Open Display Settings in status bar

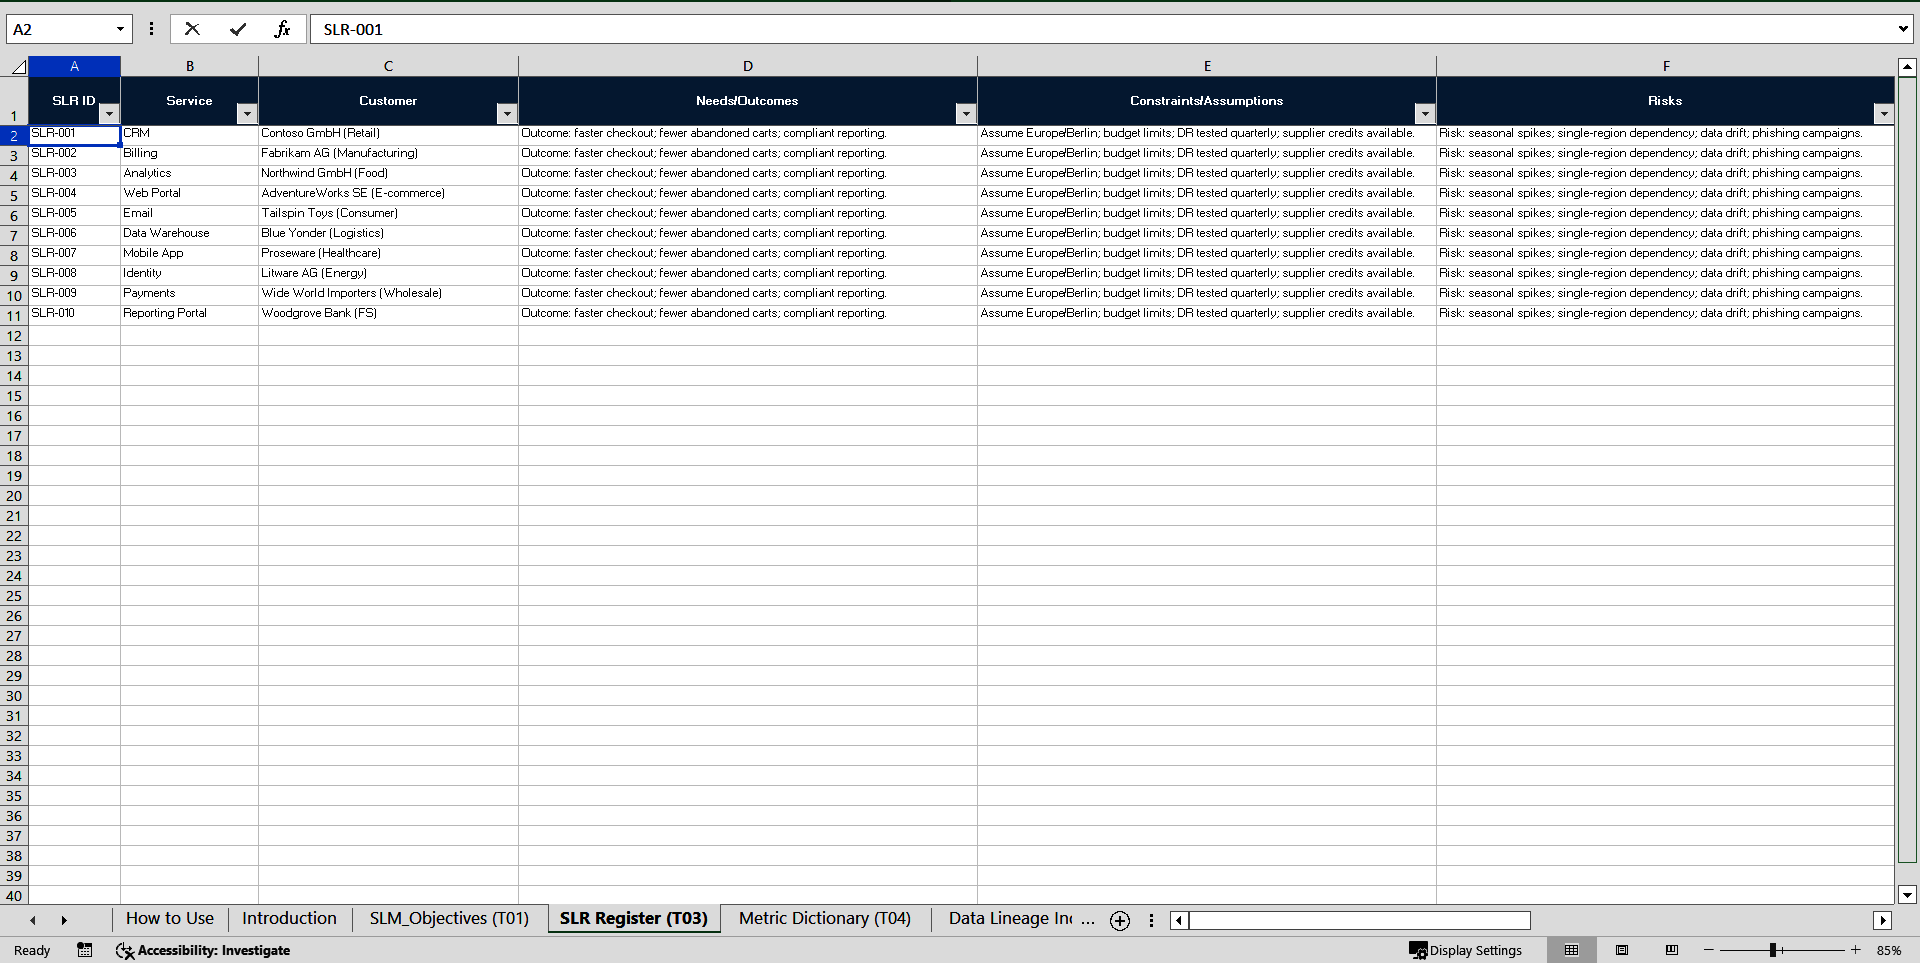[x=1466, y=950]
